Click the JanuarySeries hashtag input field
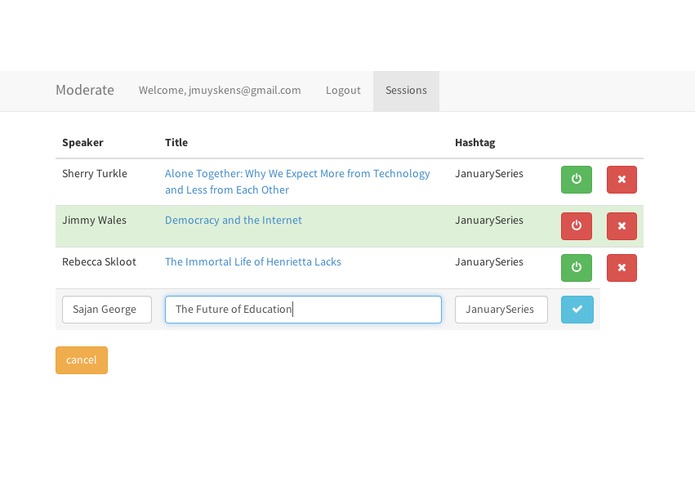The height and width of the screenshot is (494, 695). pyautogui.click(x=501, y=309)
